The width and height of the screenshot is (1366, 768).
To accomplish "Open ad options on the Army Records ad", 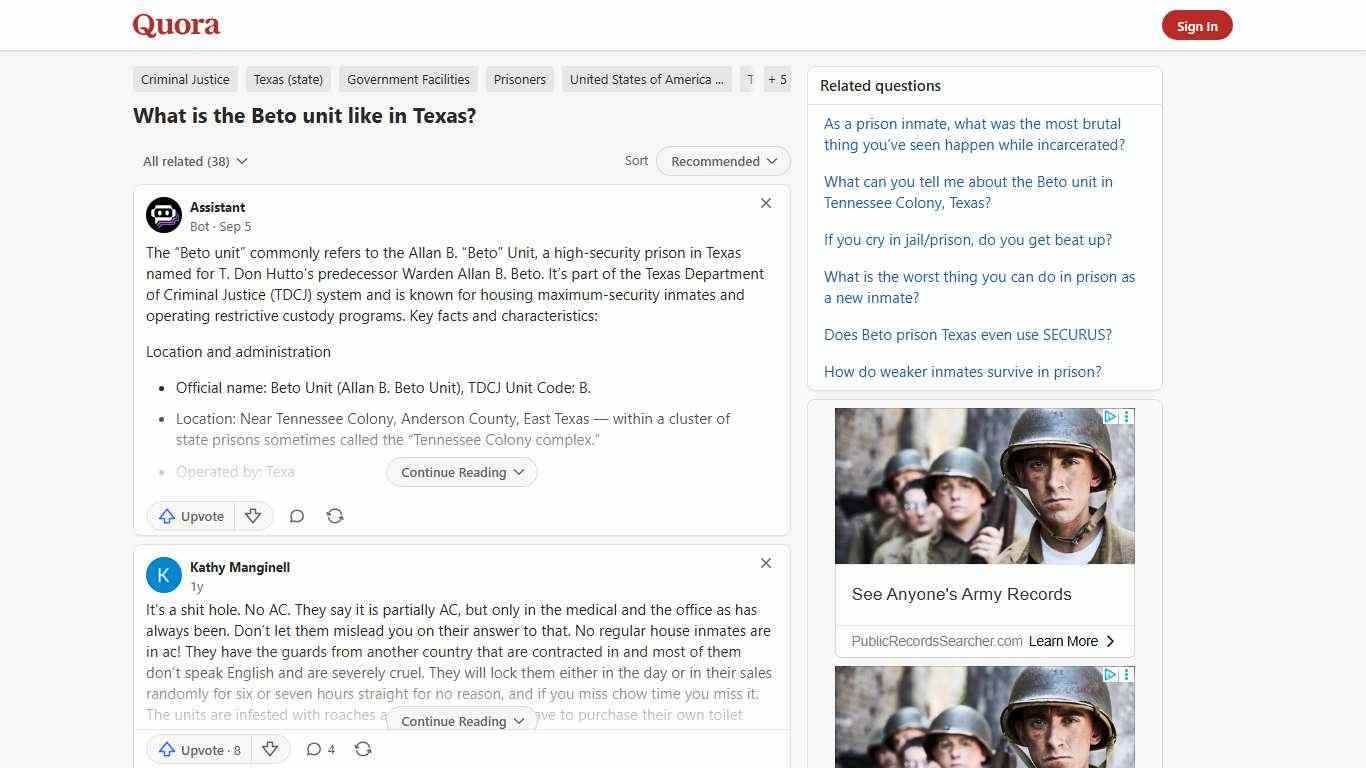I will [x=1127, y=416].
